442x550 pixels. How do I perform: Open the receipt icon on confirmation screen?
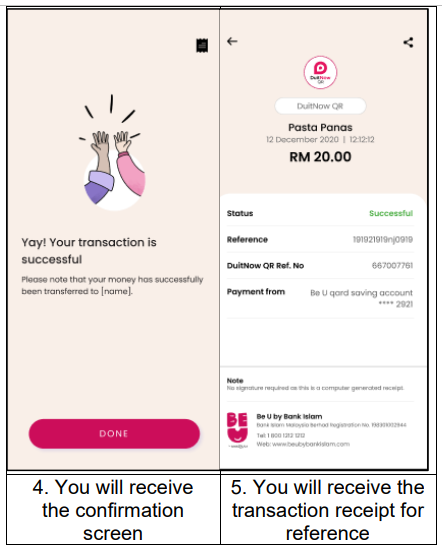202,46
